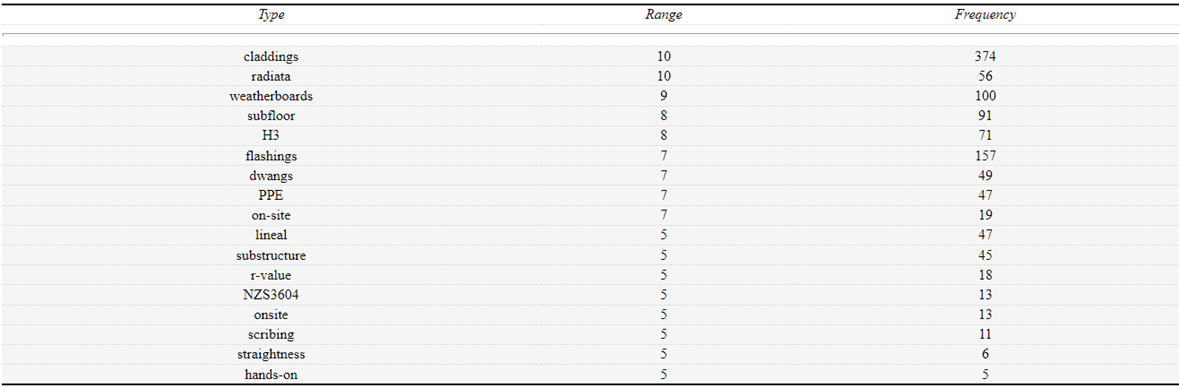This screenshot has height=388, width=1179.
Task: Select the subfloor row
Action: coord(590,116)
